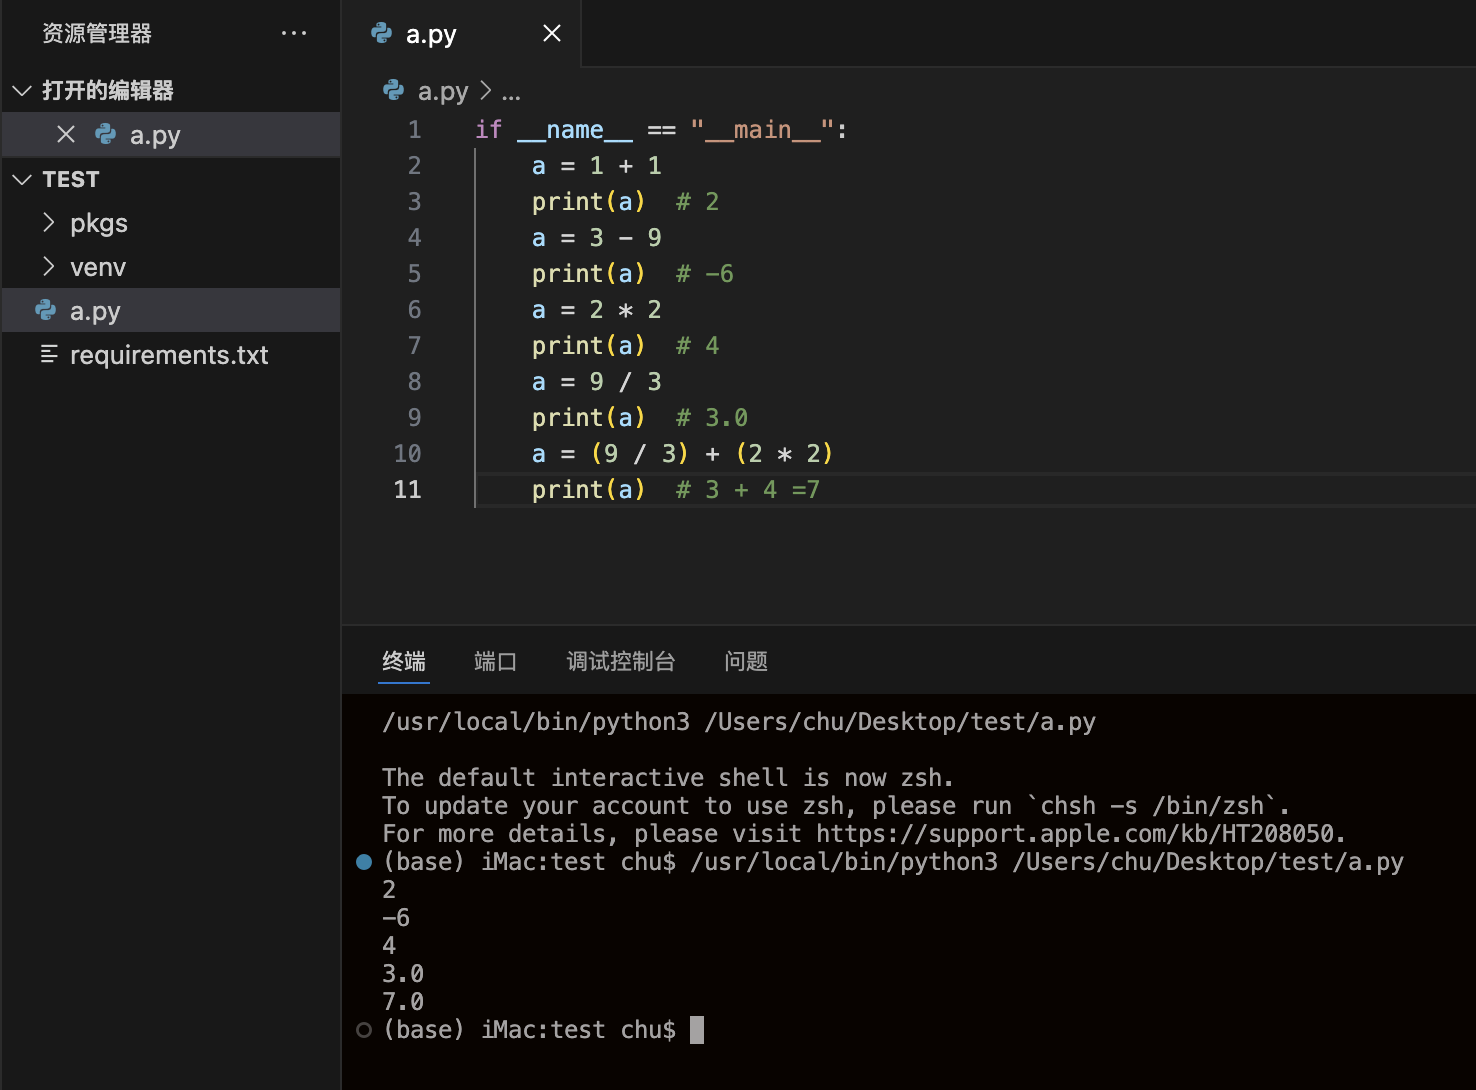The image size is (1476, 1090).
Task: Open the Explorer panel more actions ellipsis
Action: click(294, 33)
